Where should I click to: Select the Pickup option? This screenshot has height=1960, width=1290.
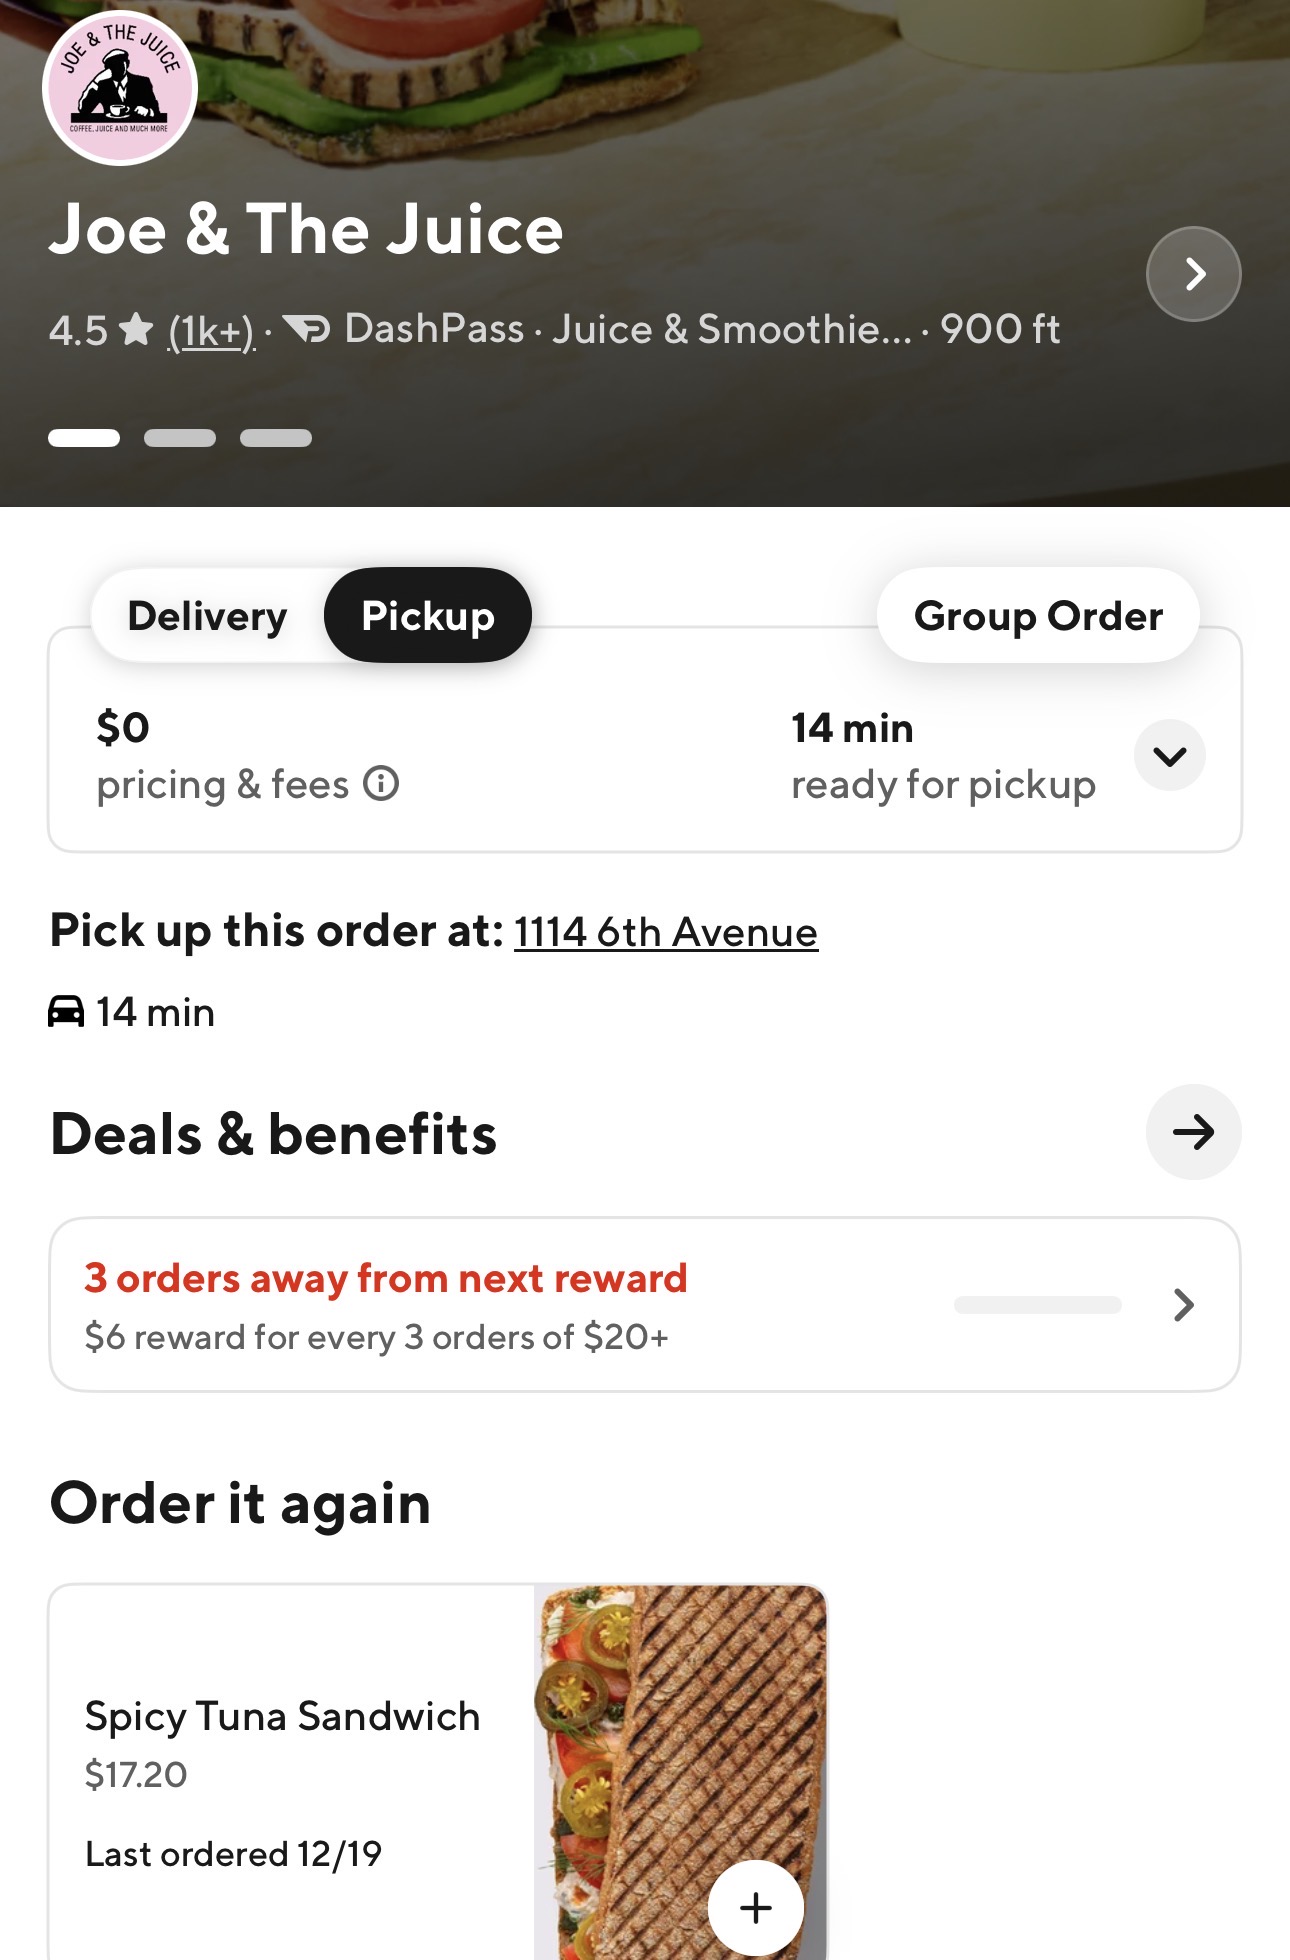pos(428,616)
